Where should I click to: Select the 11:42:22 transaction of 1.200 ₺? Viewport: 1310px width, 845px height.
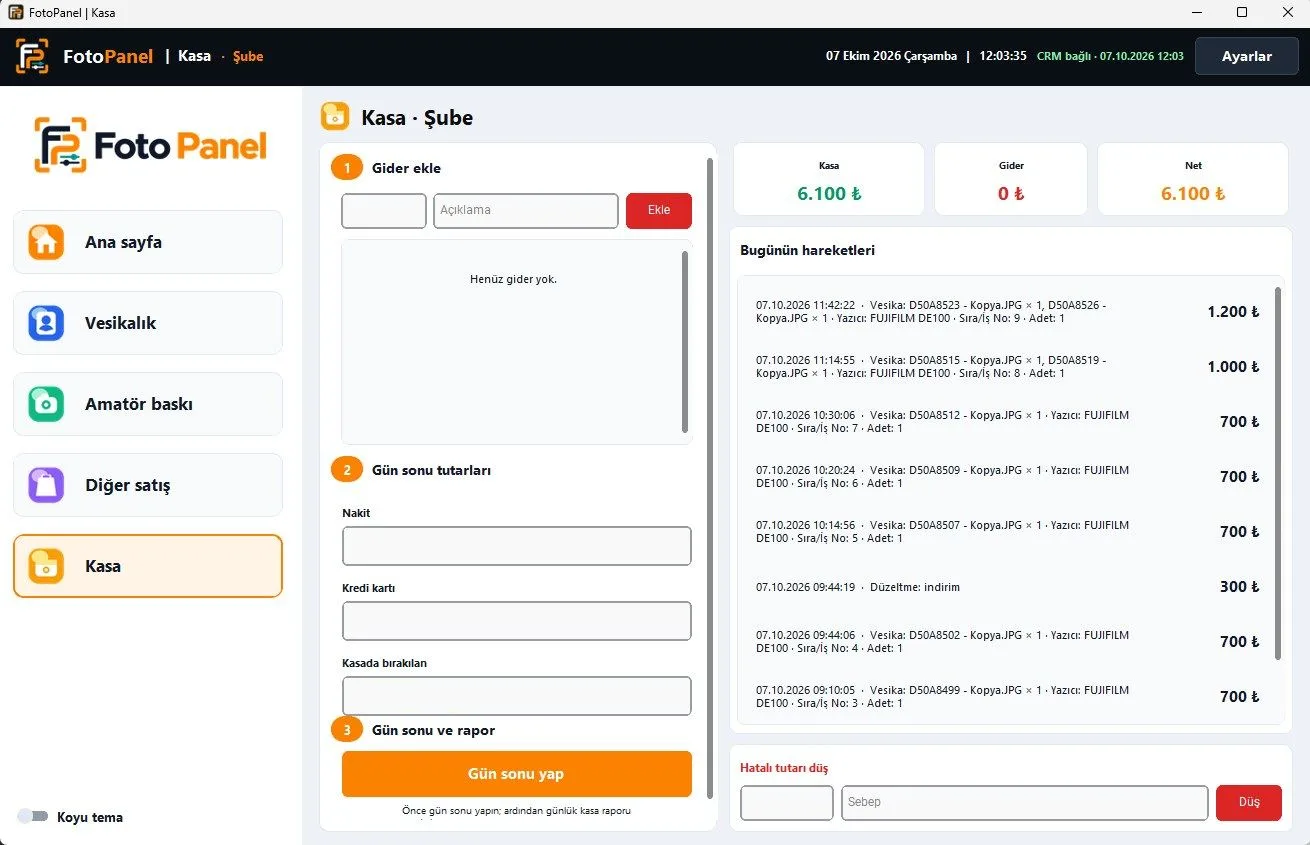point(1008,311)
